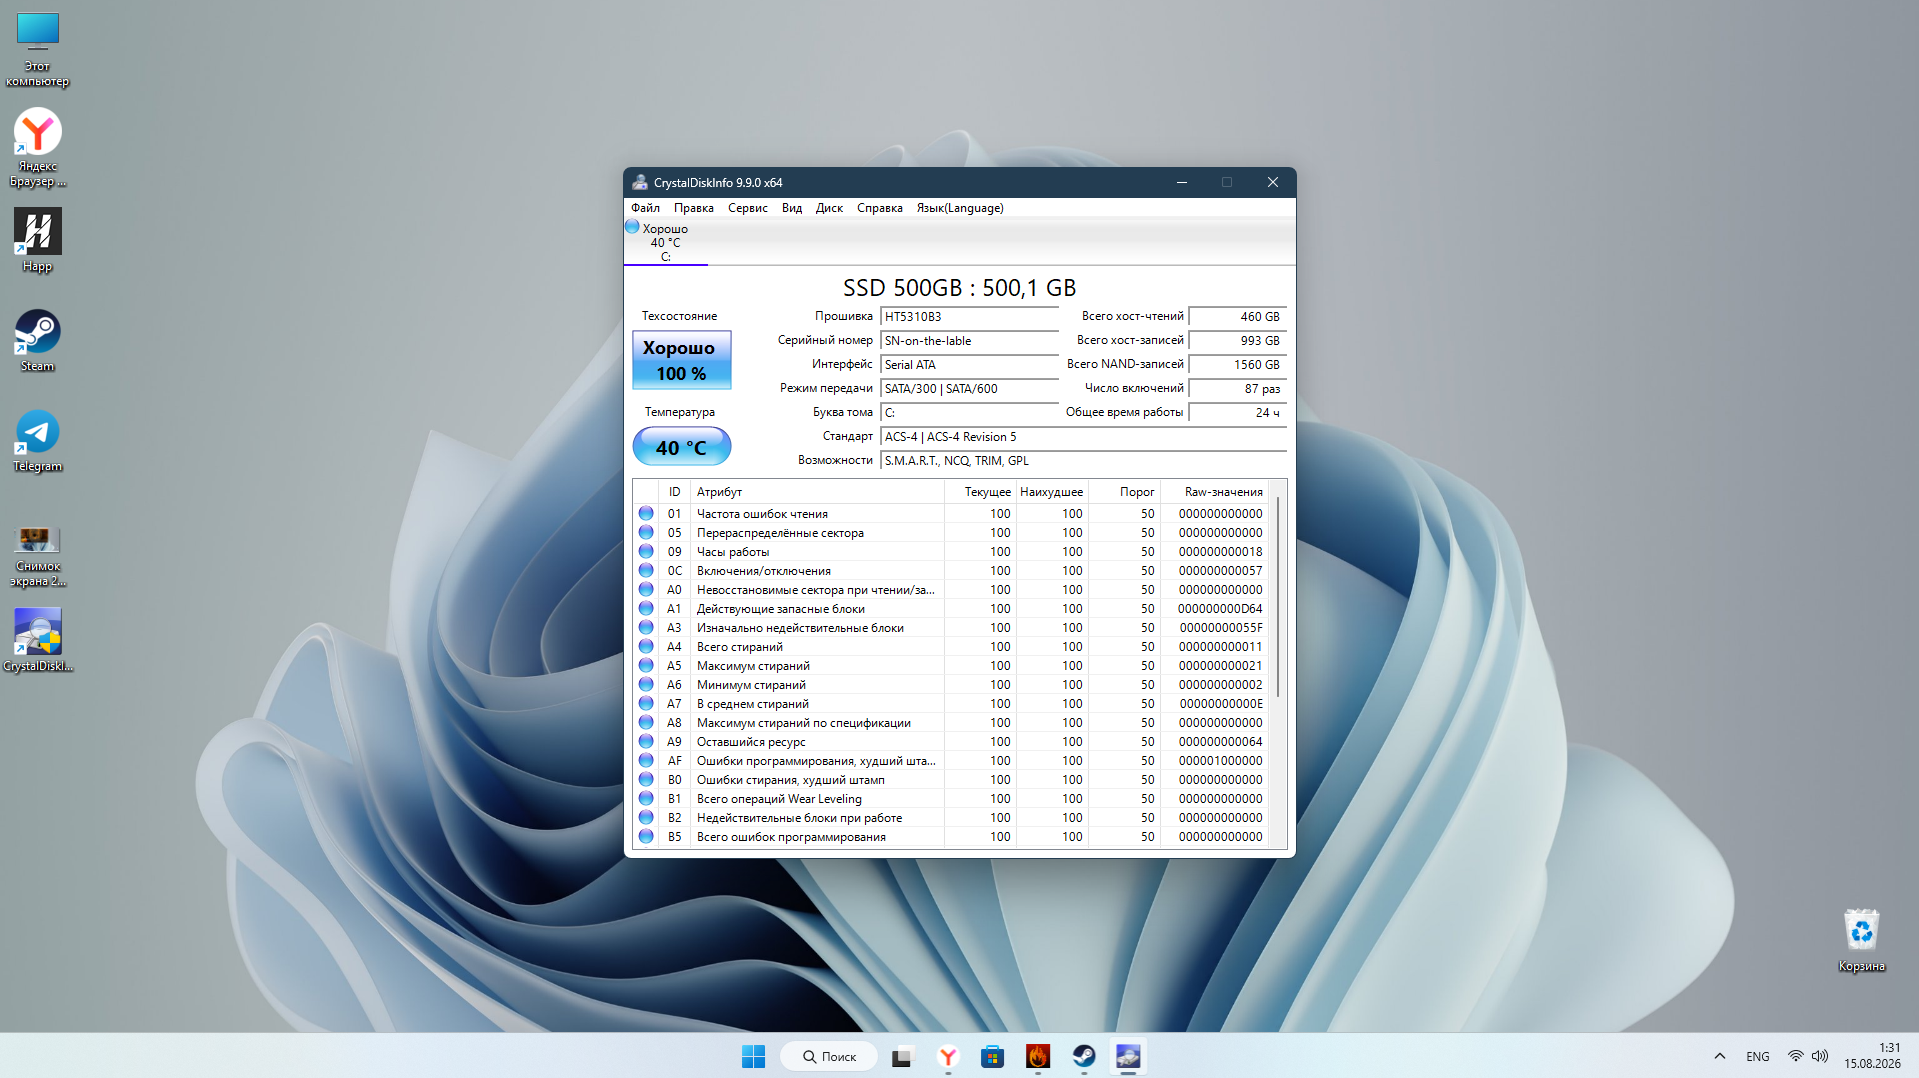Open the Правка menu
The image size is (1919, 1078).
point(693,208)
